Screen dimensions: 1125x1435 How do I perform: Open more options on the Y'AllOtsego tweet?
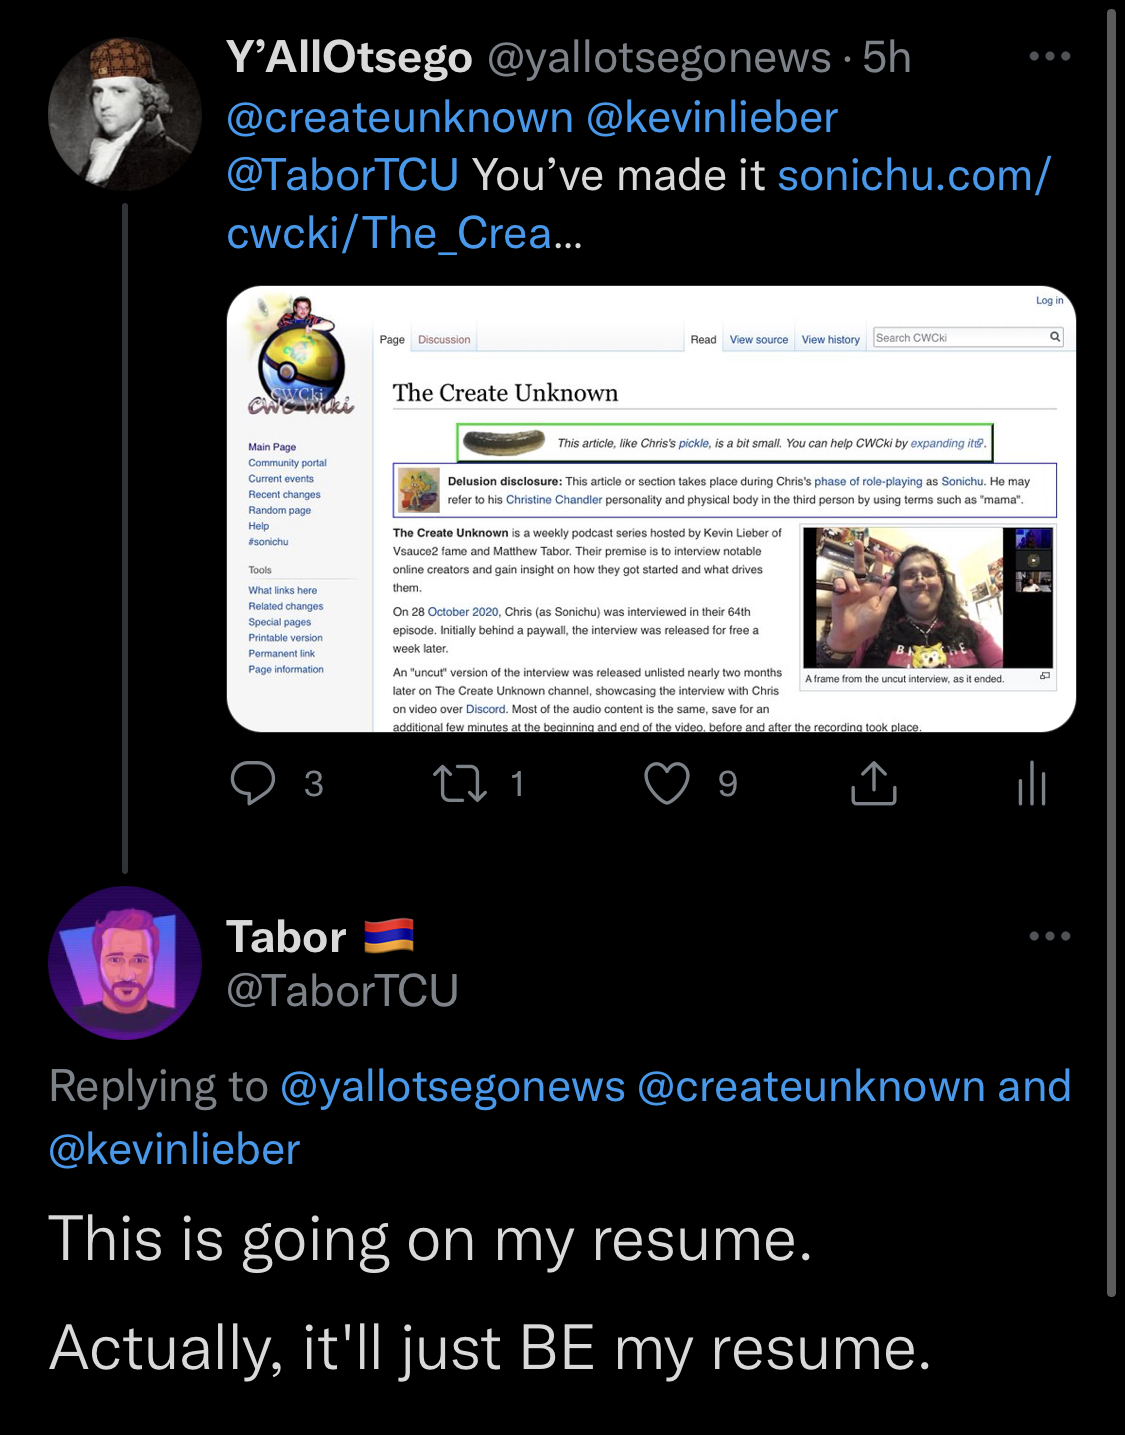(1050, 56)
